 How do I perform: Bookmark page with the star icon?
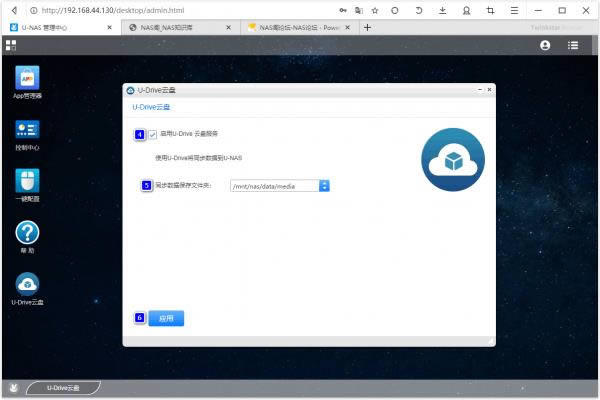(375, 10)
